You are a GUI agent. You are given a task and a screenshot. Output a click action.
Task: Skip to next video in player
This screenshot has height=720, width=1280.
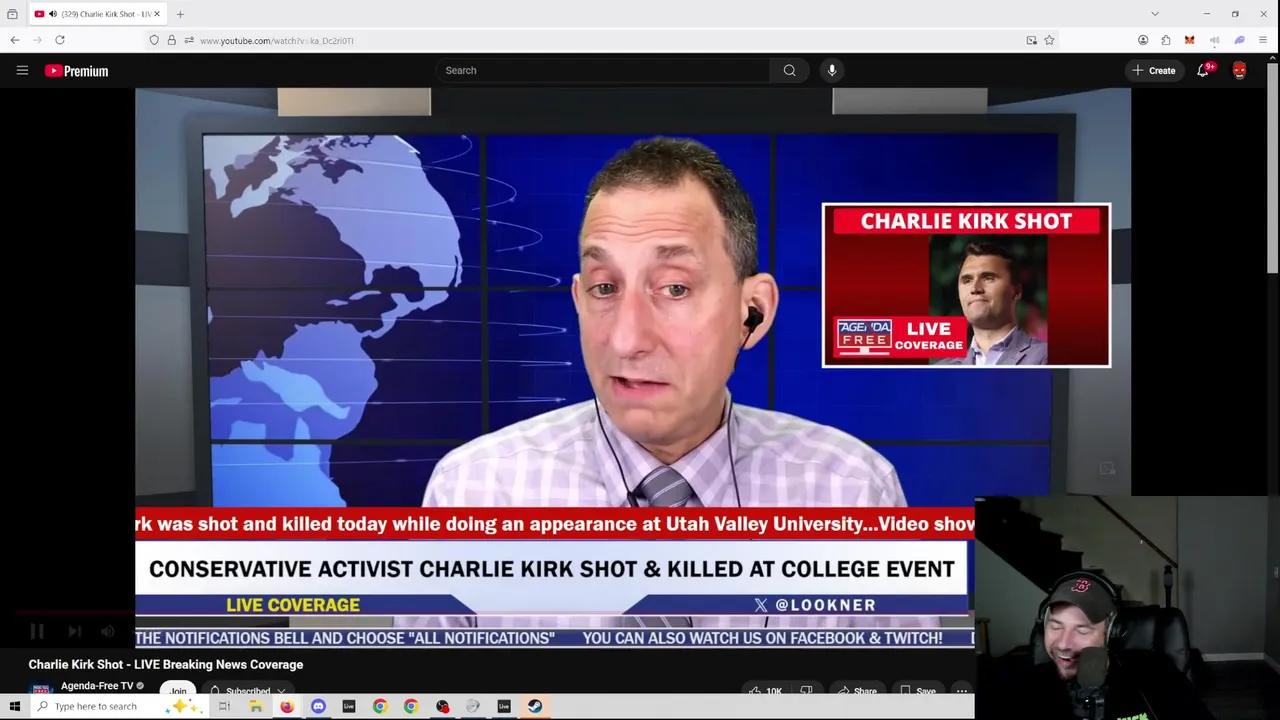74,631
